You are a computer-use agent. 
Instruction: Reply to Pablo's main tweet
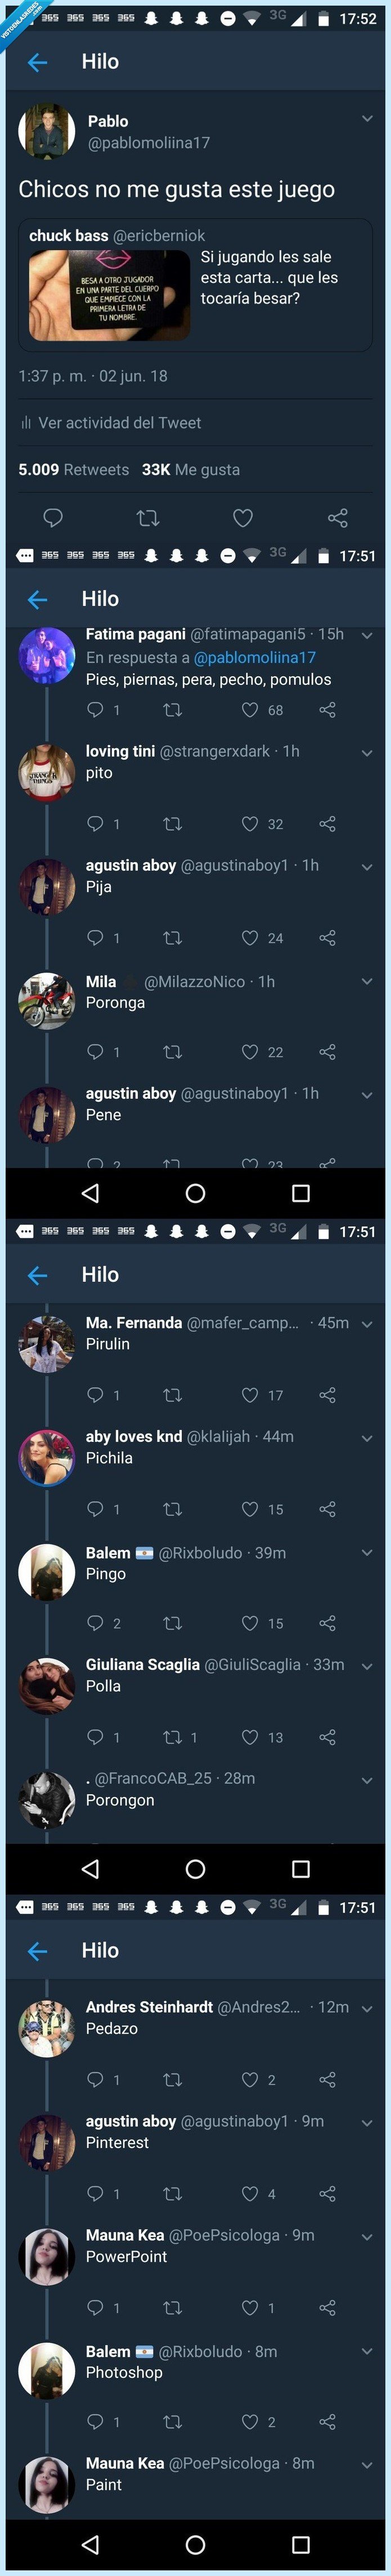53,518
